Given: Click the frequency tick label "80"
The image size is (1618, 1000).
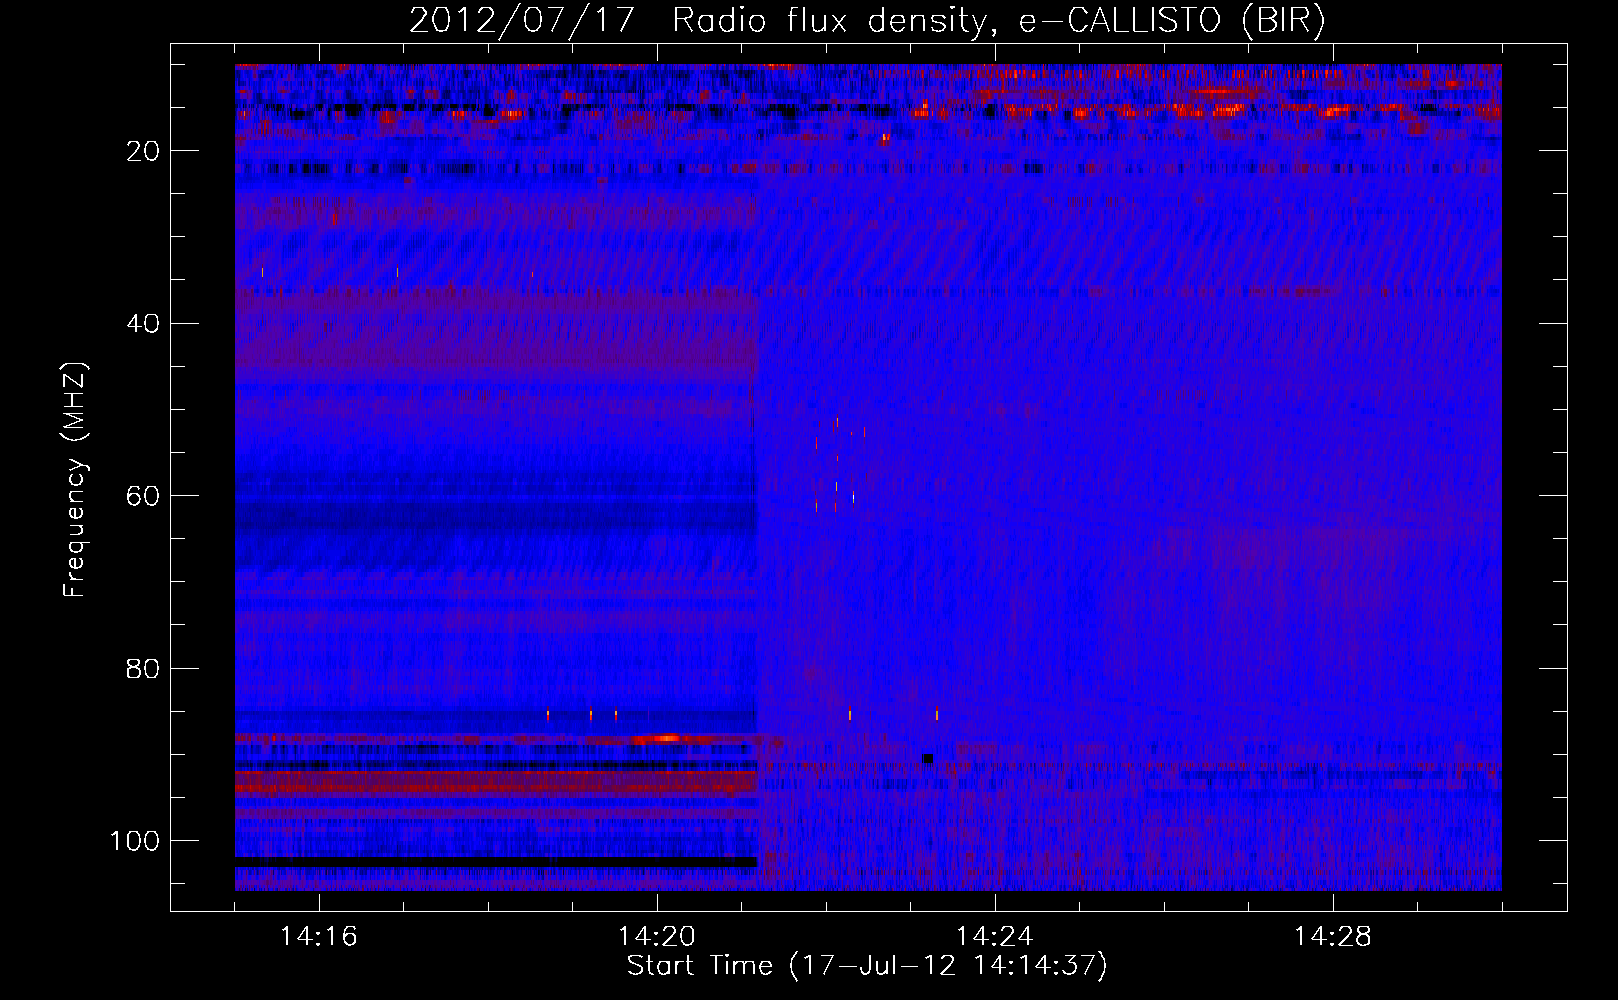Looking at the screenshot, I should click(143, 669).
